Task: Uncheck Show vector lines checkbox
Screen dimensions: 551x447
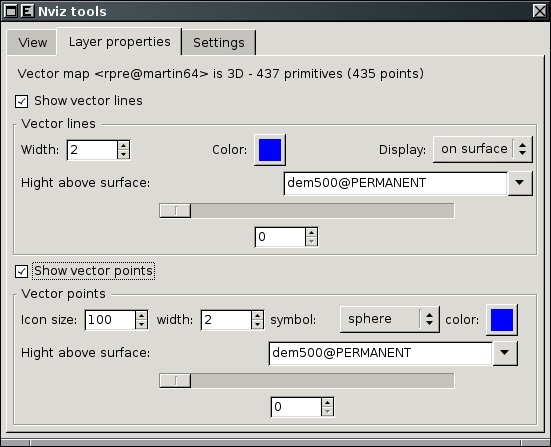Action: (x=21, y=101)
